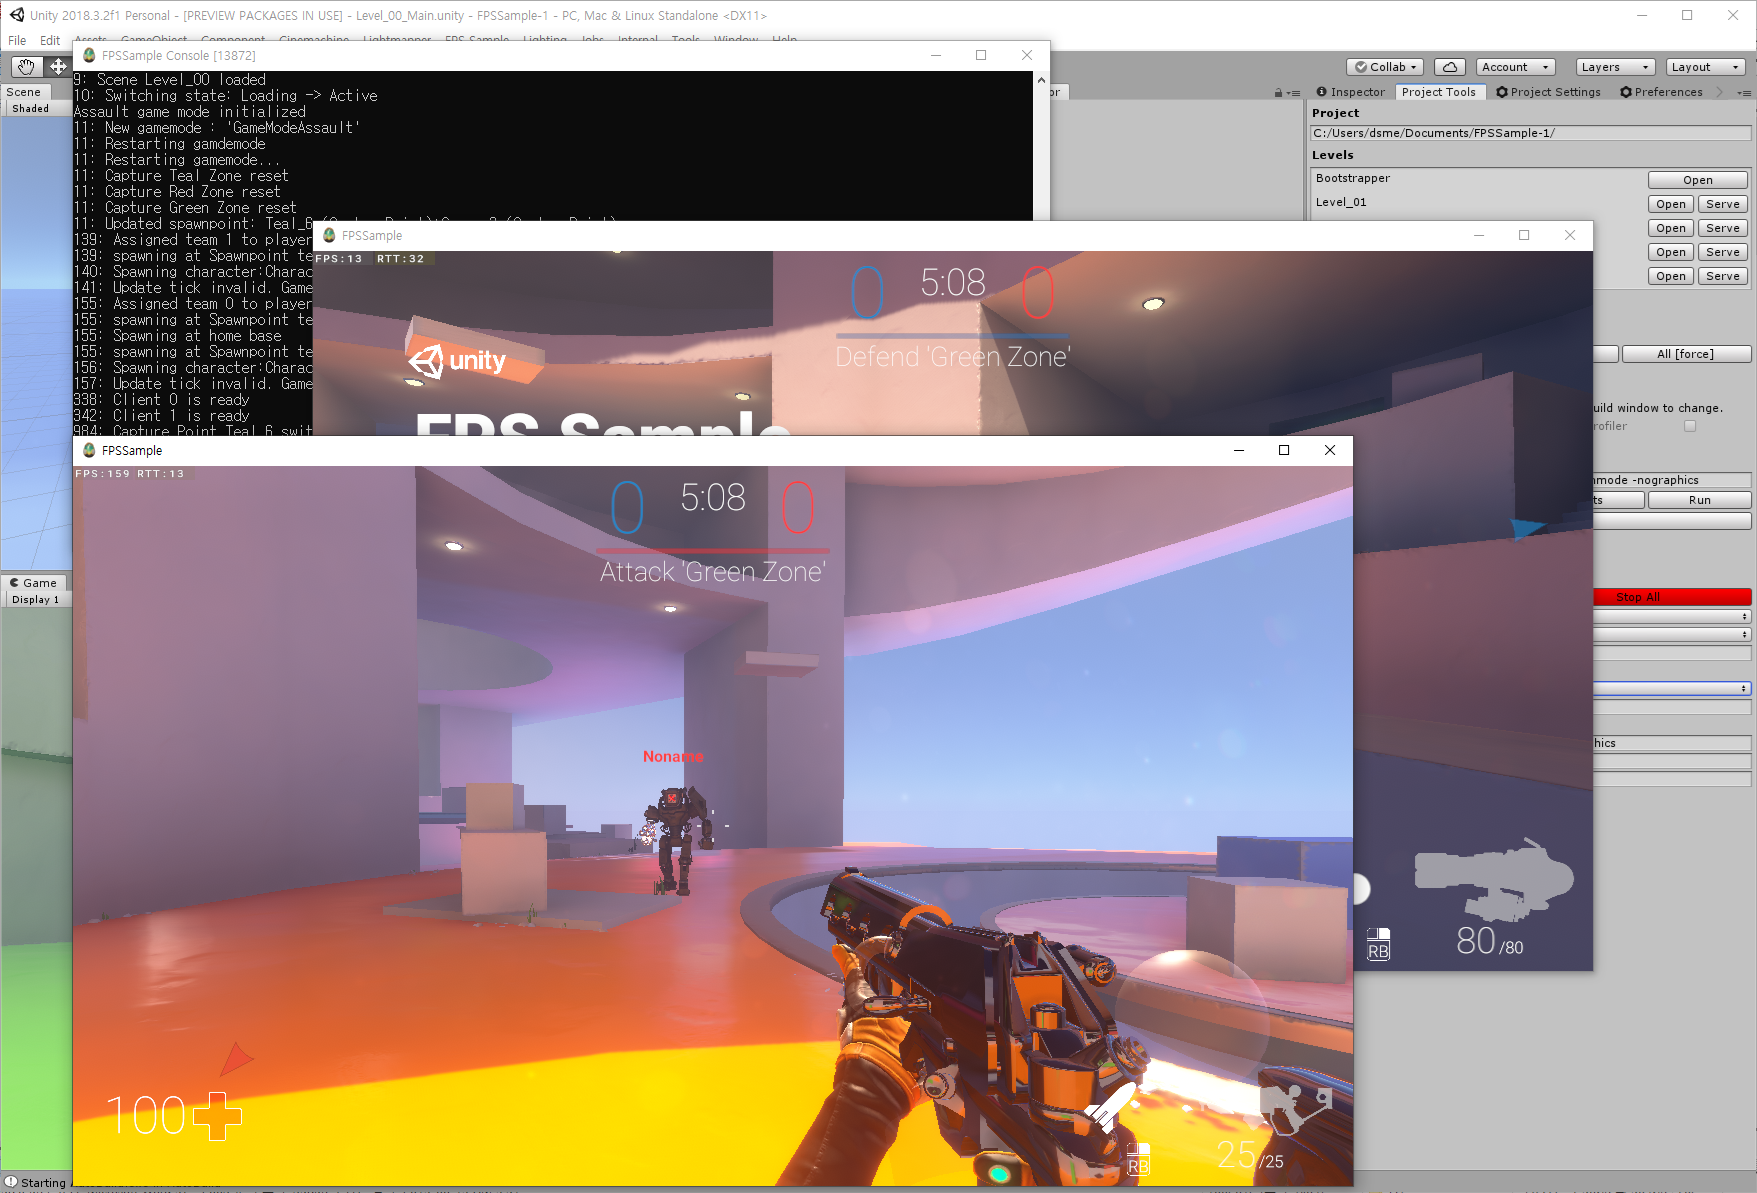Minimize the front FPSSample game window

1239,450
